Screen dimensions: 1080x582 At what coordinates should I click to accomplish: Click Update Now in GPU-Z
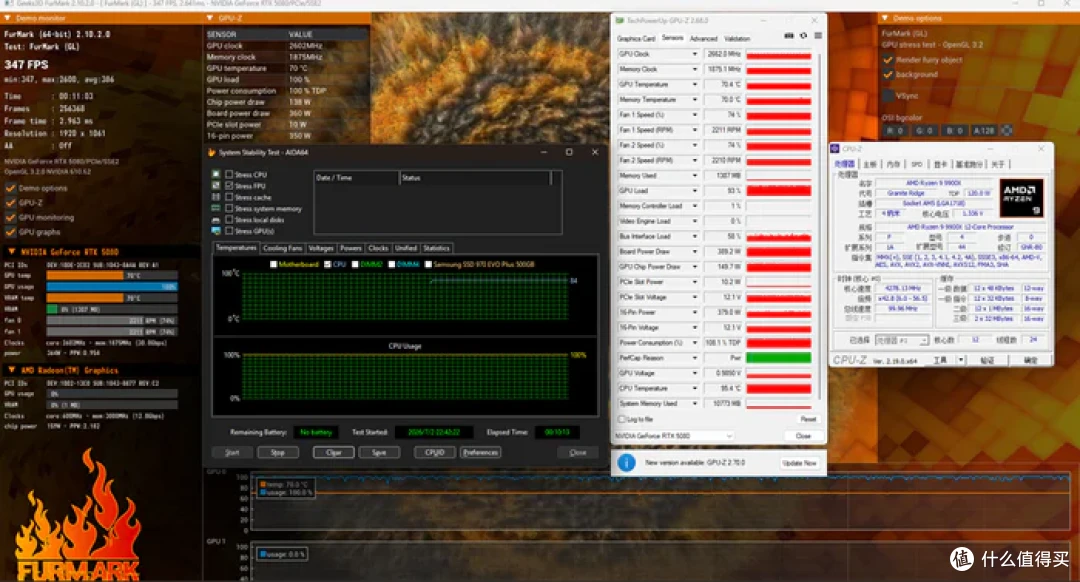799,464
